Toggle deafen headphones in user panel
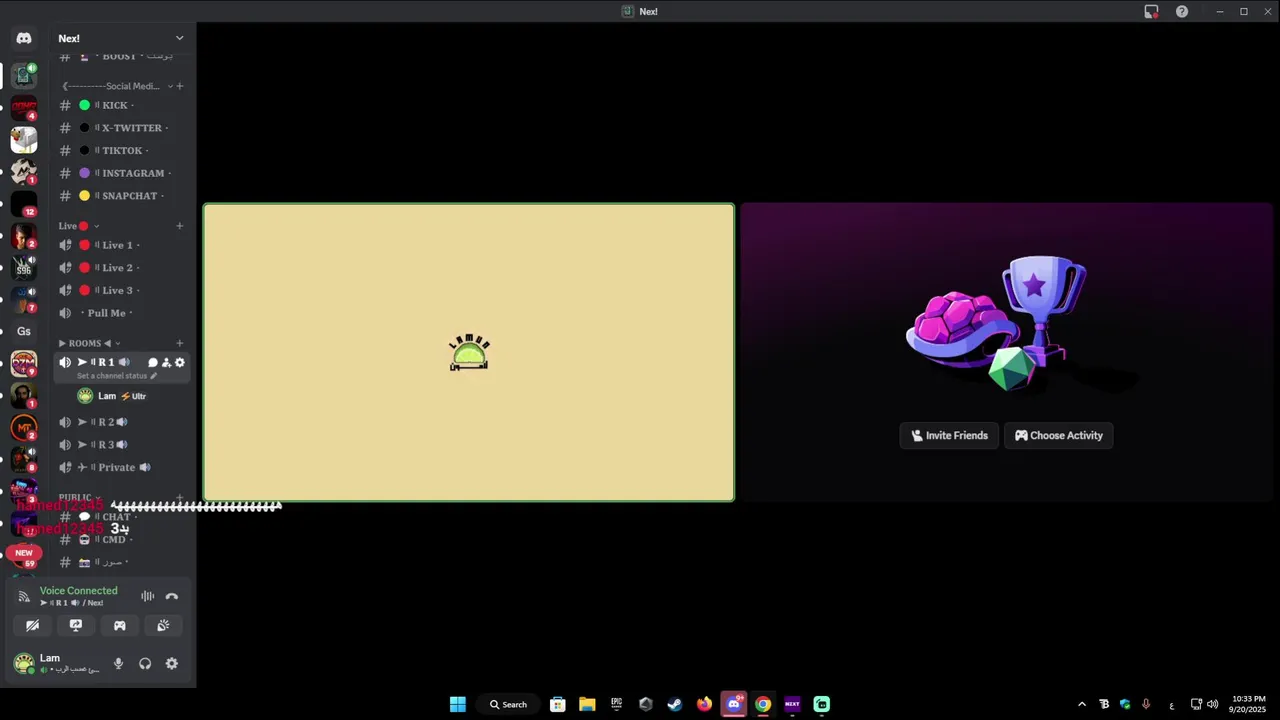Image resolution: width=1280 pixels, height=720 pixels. (145, 663)
